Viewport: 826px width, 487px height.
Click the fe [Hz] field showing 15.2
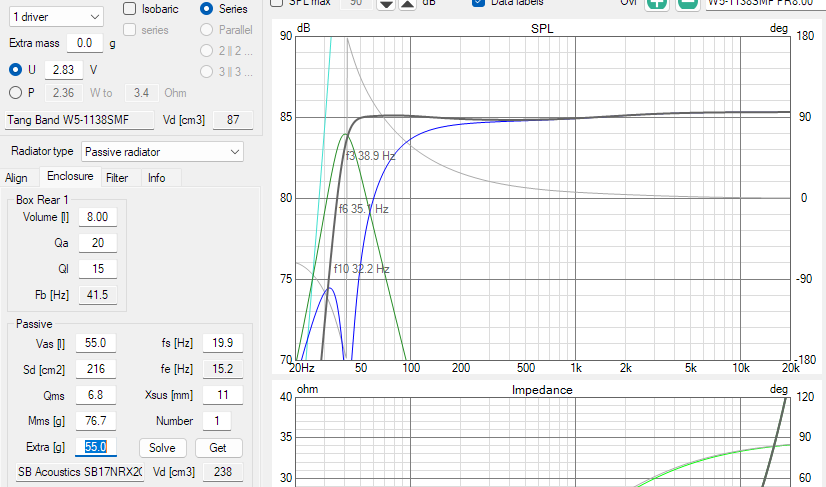coord(223,369)
